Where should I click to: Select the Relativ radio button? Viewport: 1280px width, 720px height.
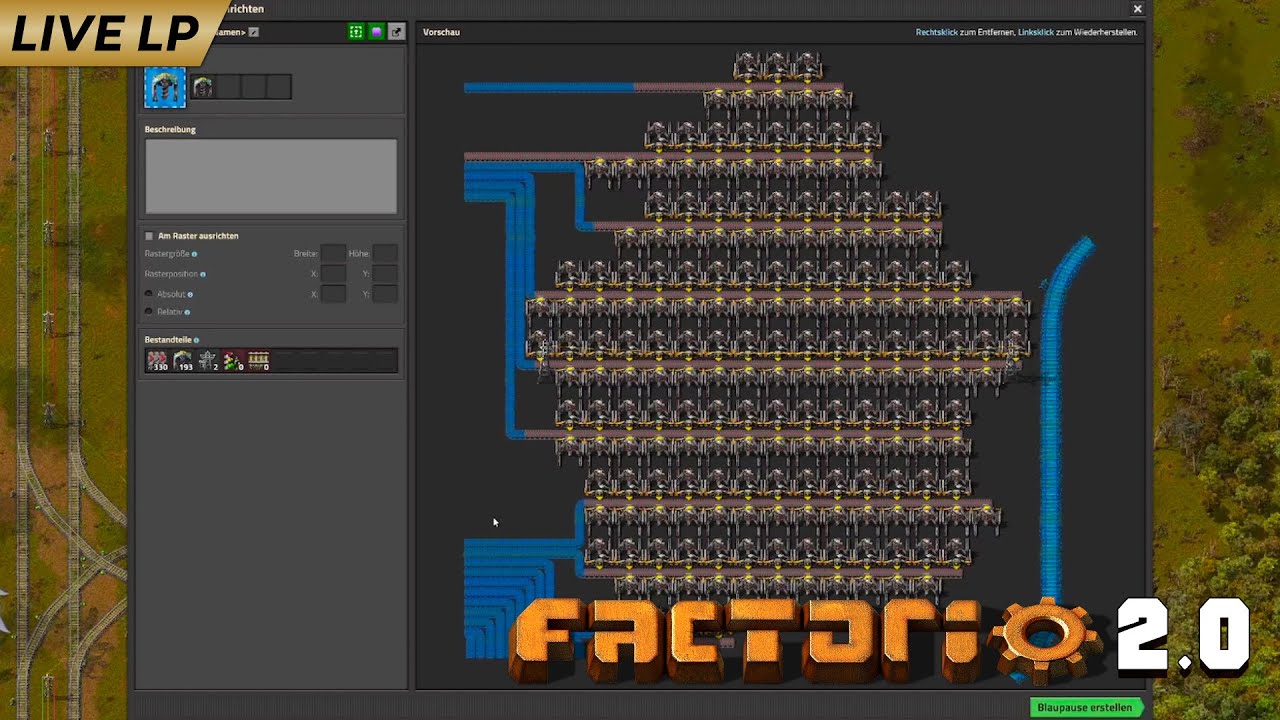pyautogui.click(x=149, y=312)
